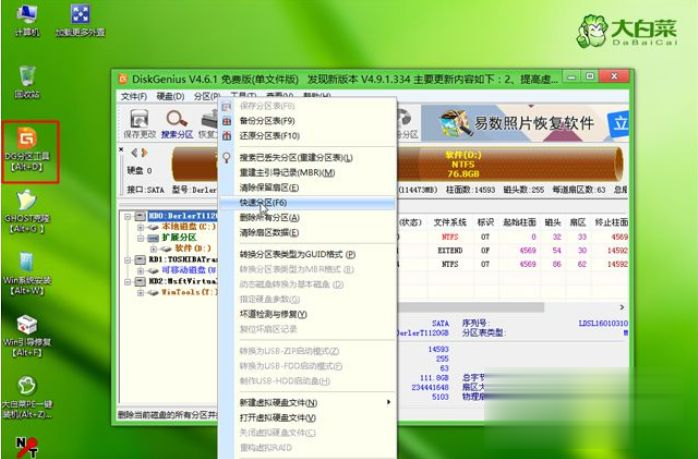This screenshot has height=459, width=698.
Task: Open the computer desktop icon
Action: pyautogui.click(x=27, y=20)
